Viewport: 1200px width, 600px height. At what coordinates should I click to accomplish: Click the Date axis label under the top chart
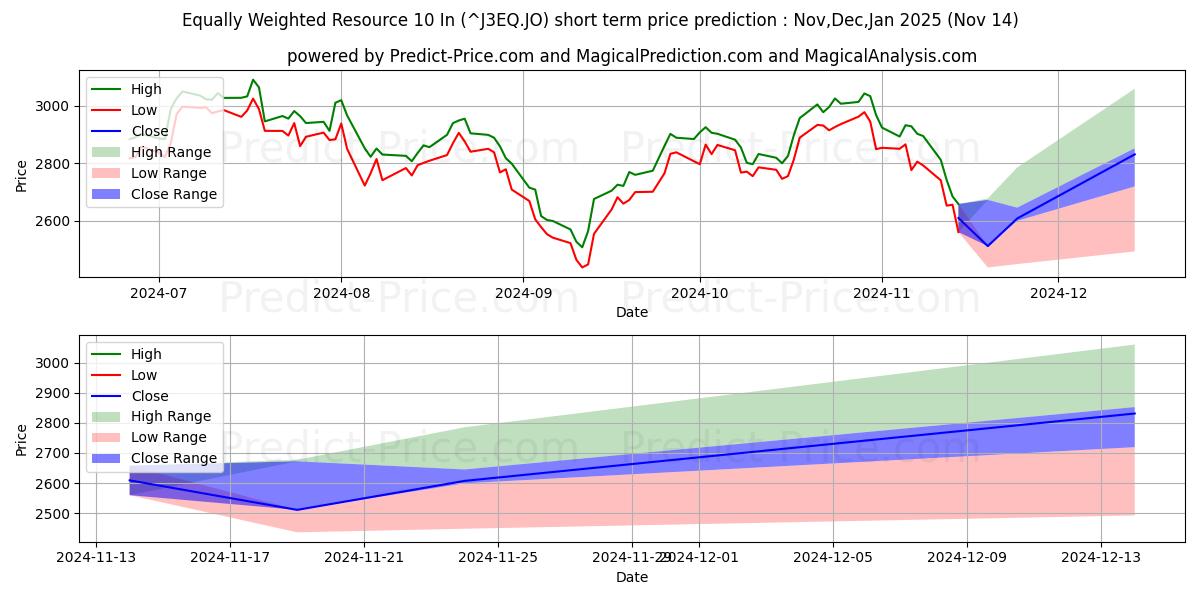pos(631,312)
